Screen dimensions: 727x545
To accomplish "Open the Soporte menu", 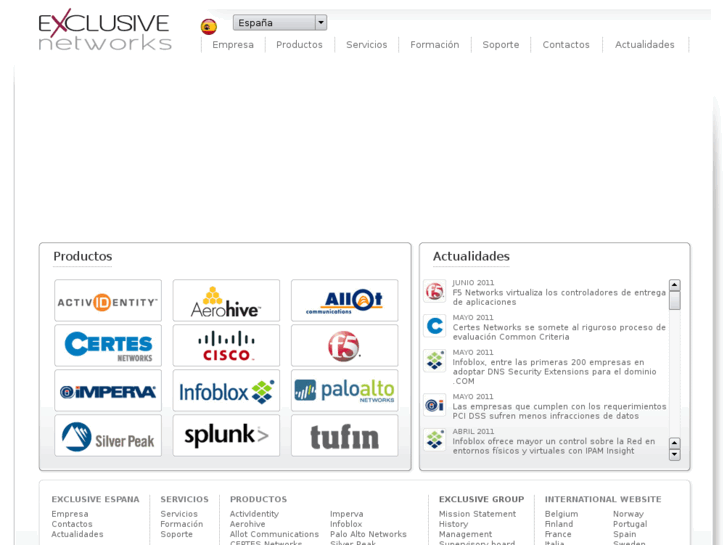I will pyautogui.click(x=501, y=45).
